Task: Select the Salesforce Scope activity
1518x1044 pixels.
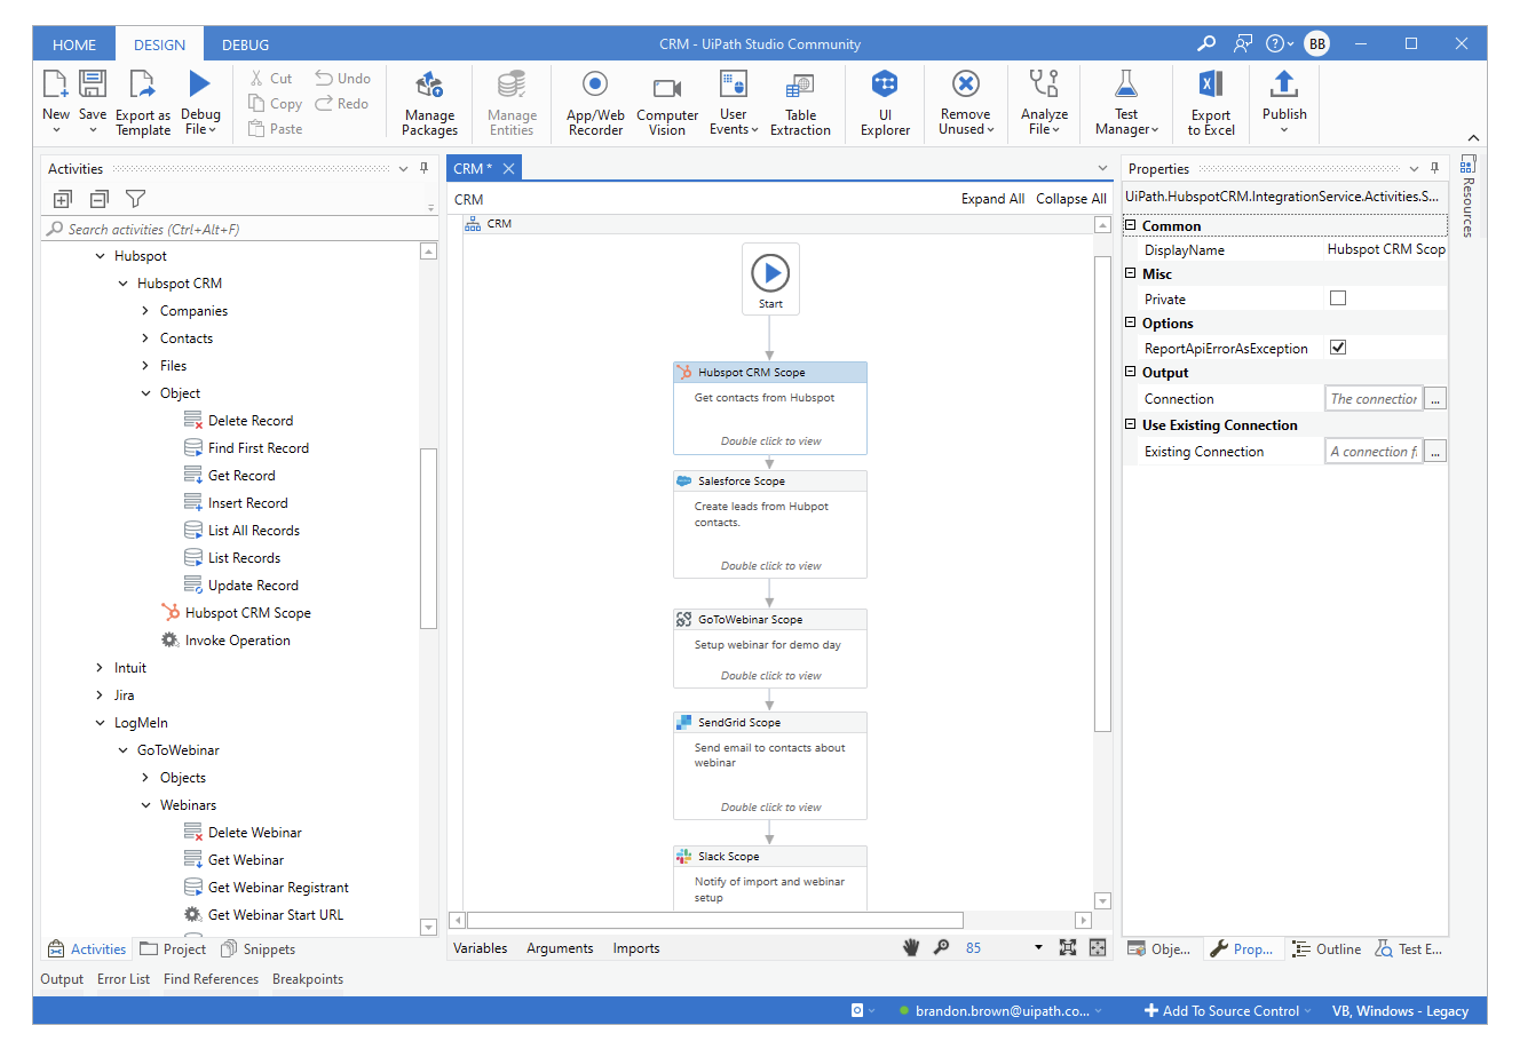Action: point(770,524)
